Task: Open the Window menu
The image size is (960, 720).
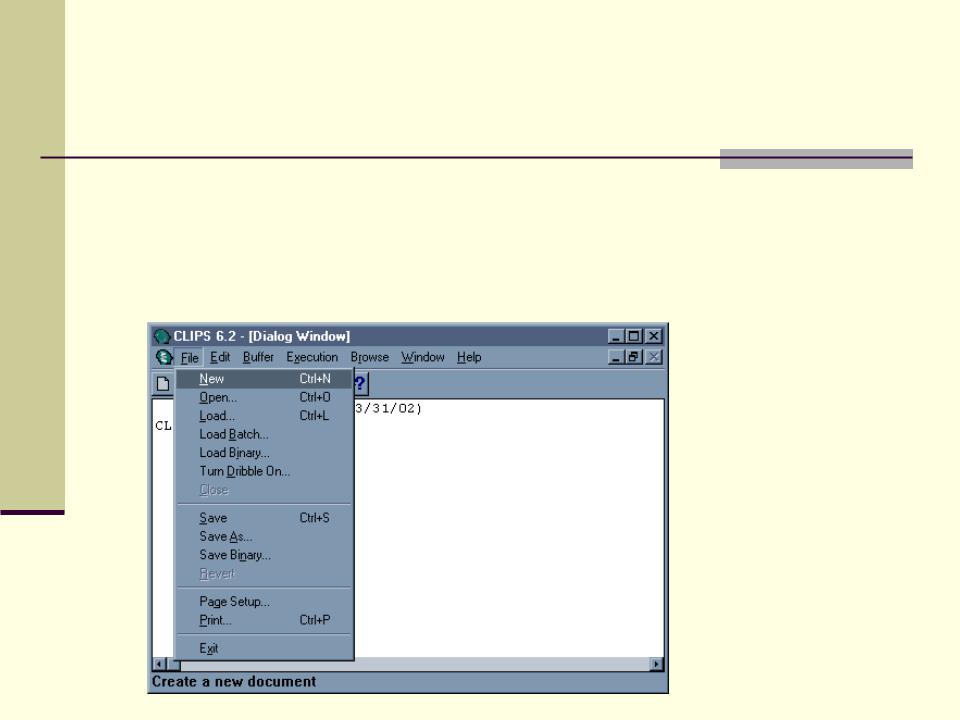Action: pyautogui.click(x=422, y=357)
